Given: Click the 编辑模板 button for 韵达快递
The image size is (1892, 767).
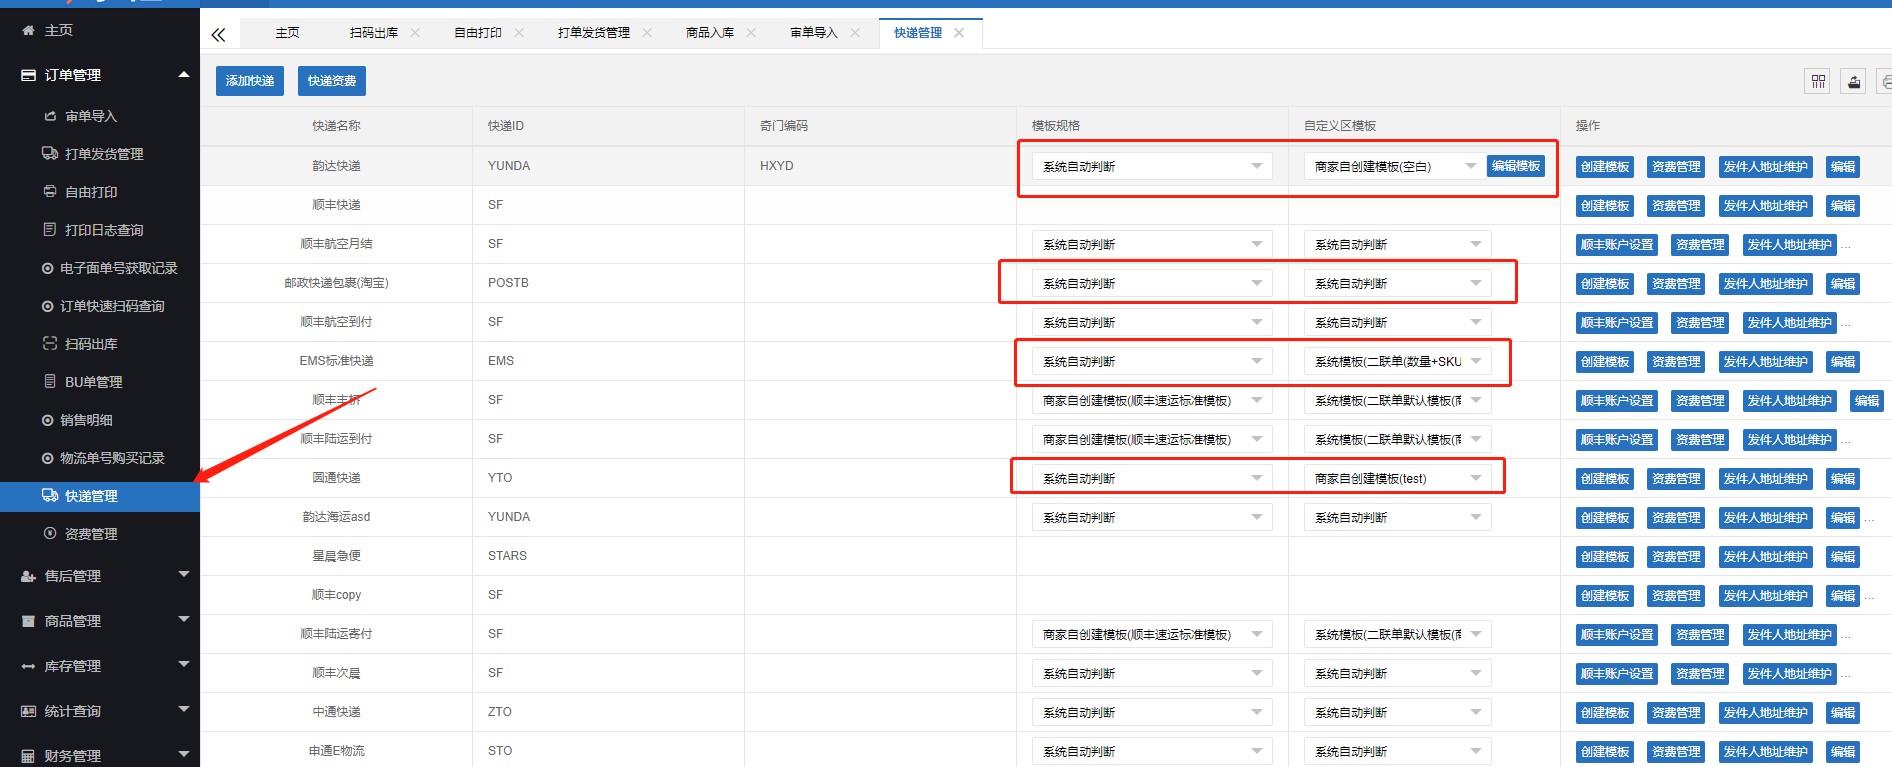Looking at the screenshot, I should click(1515, 166).
